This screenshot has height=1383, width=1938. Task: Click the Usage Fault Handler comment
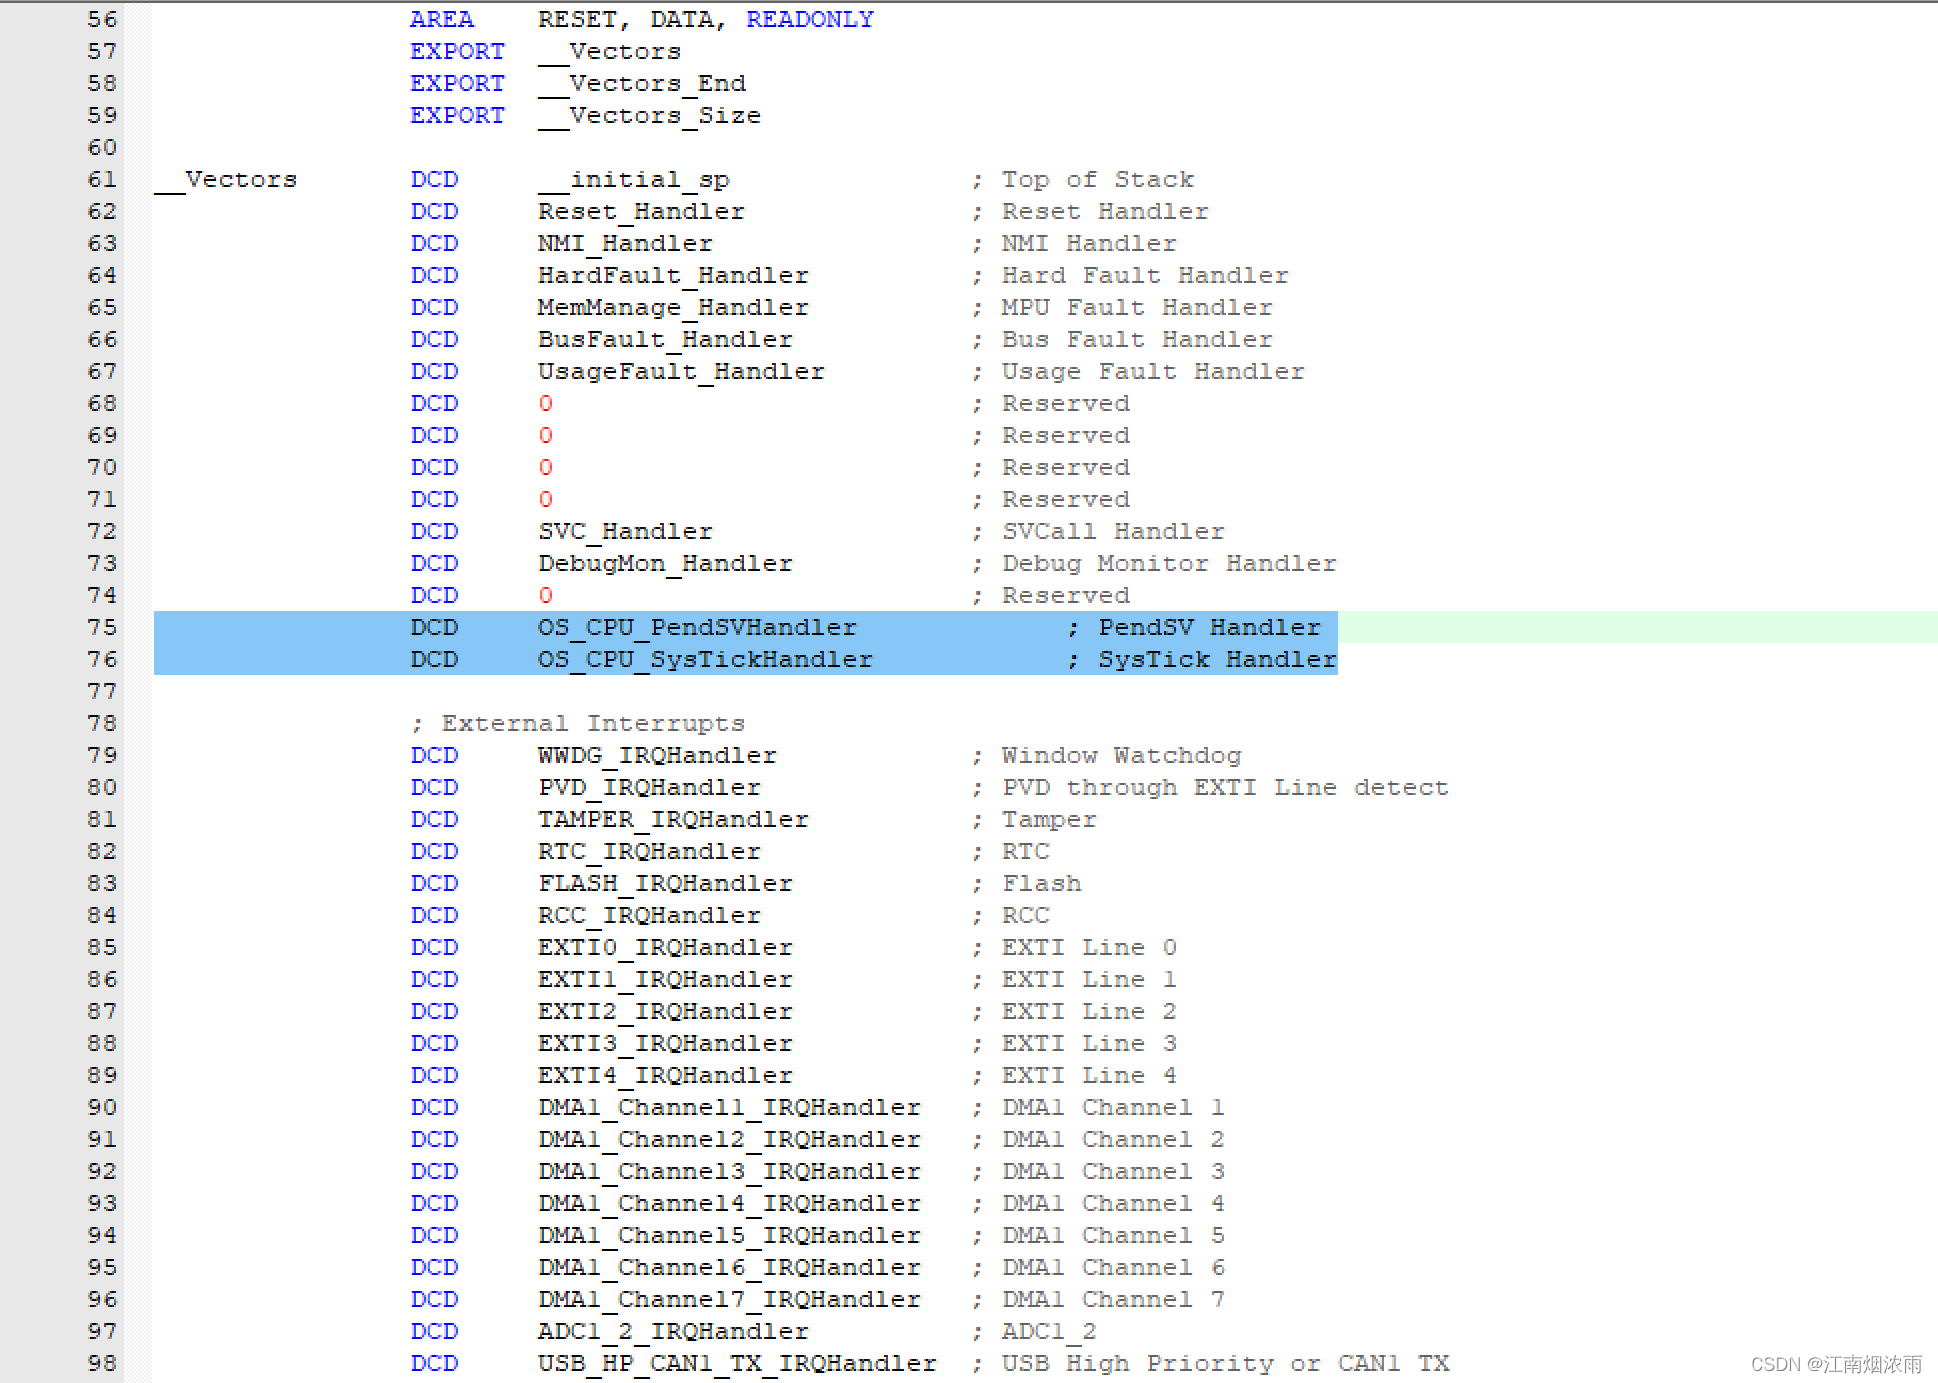click(1138, 371)
